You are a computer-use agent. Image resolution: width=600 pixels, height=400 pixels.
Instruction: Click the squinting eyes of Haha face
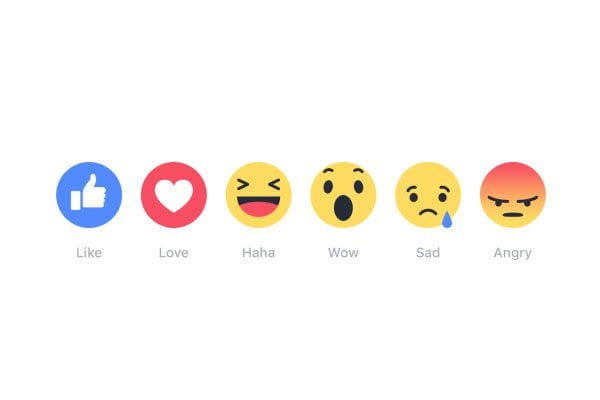click(259, 185)
